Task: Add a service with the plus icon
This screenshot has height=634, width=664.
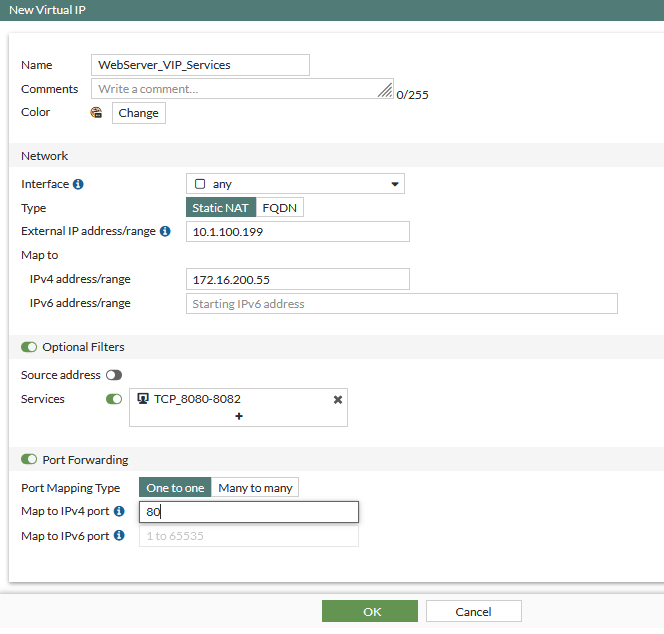Action: coord(238,416)
